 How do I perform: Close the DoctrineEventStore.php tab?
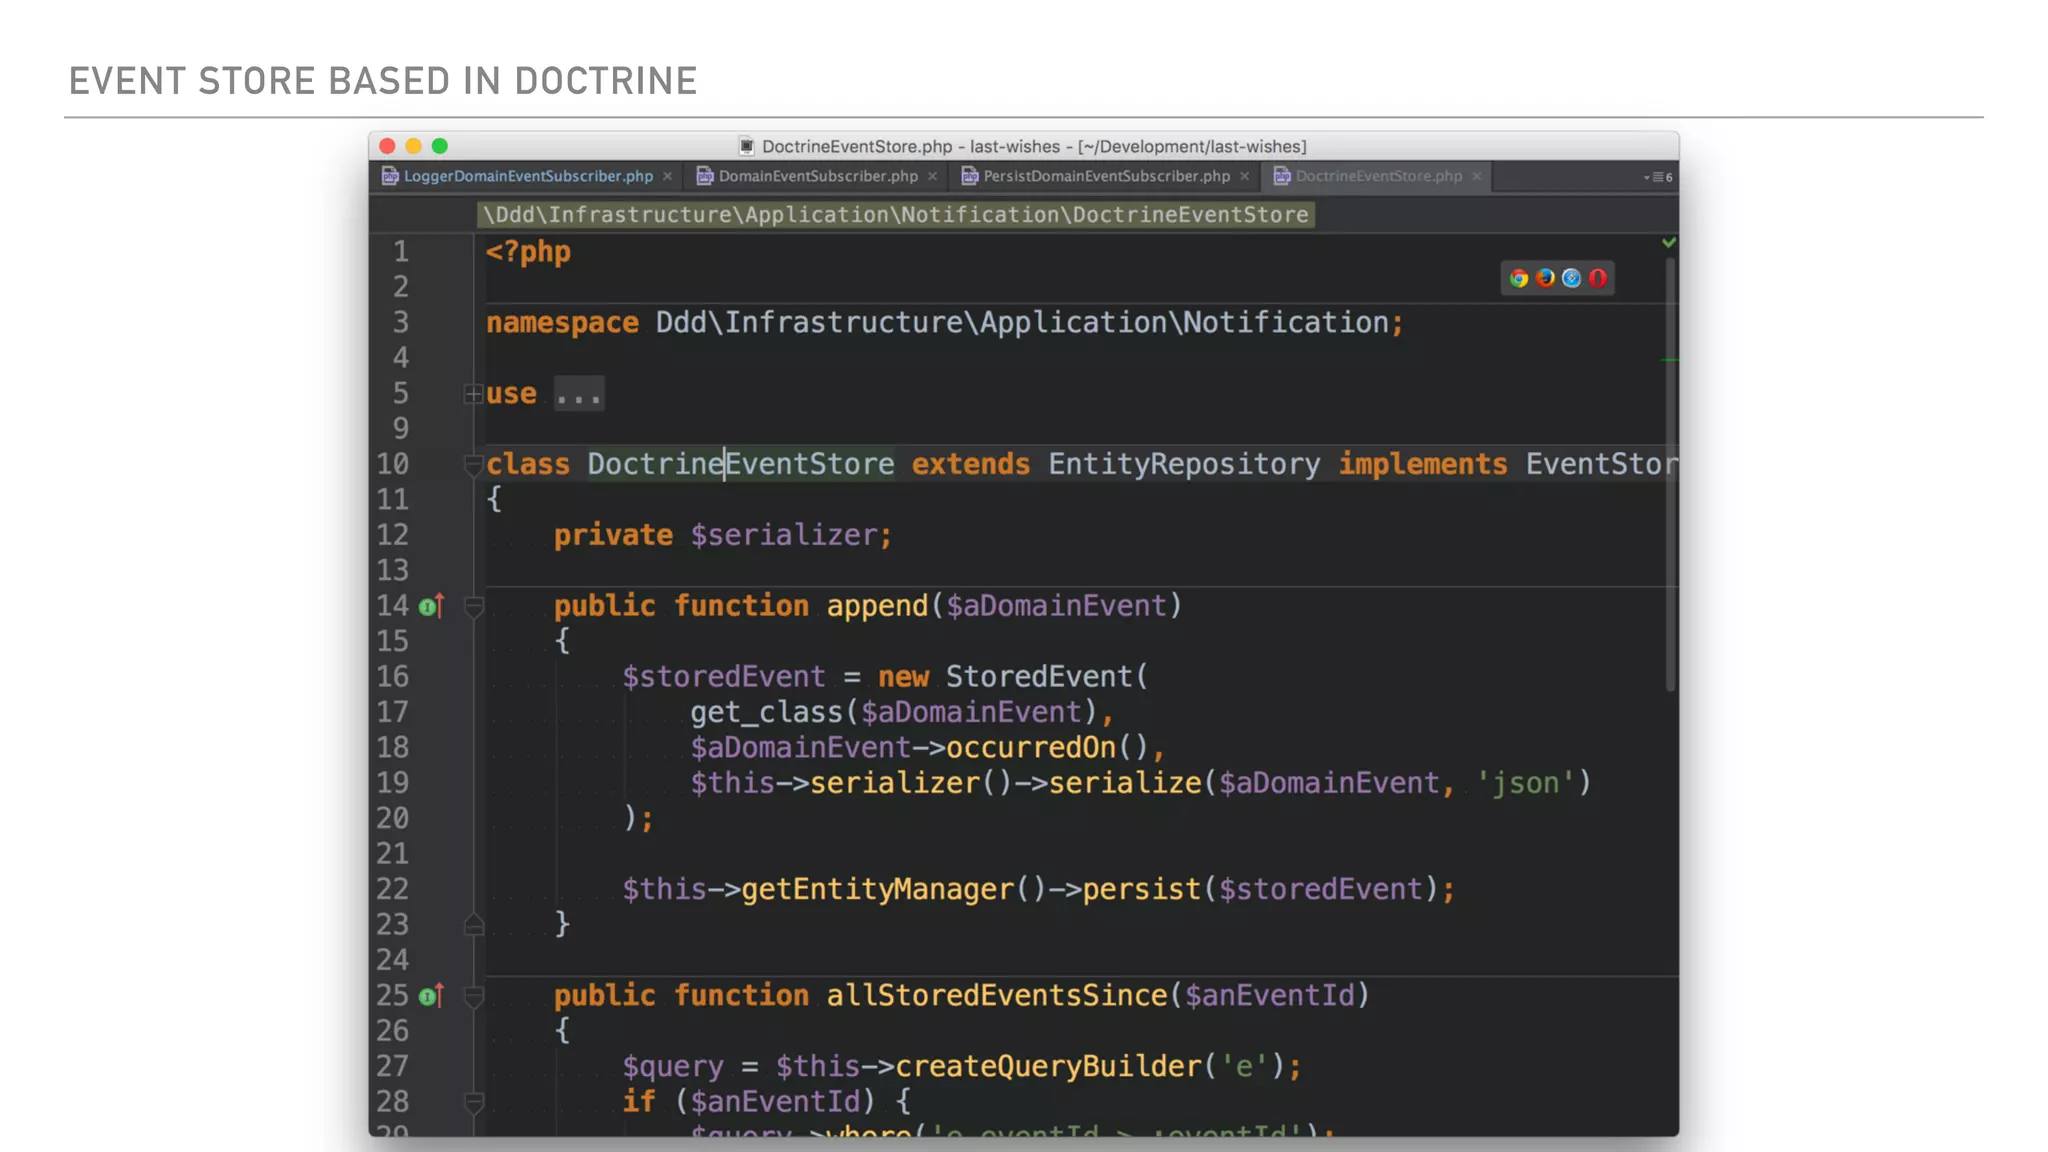(1477, 176)
